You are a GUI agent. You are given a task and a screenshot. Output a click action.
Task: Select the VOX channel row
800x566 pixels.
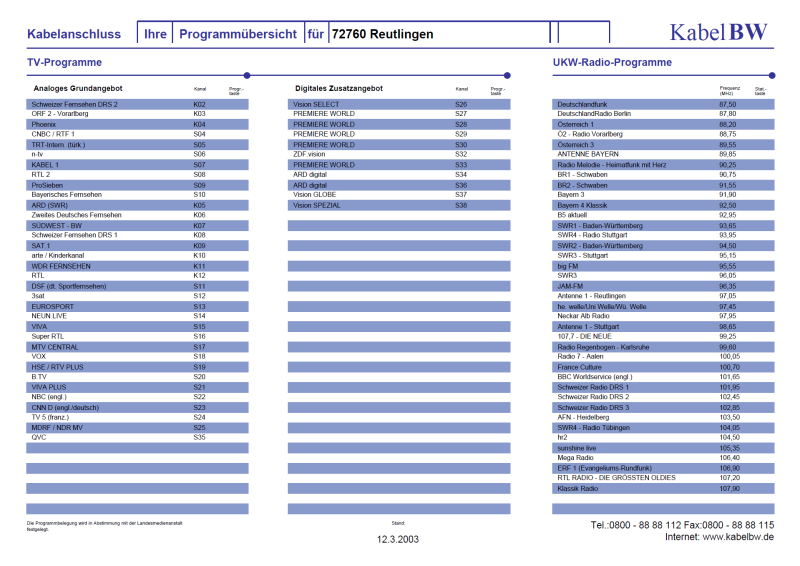point(137,357)
